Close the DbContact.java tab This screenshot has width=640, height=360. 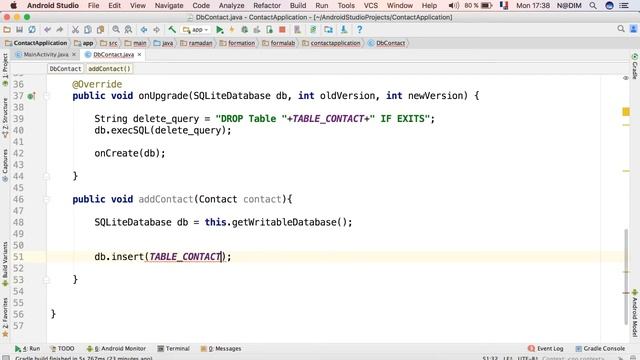pyautogui.click(x=140, y=54)
